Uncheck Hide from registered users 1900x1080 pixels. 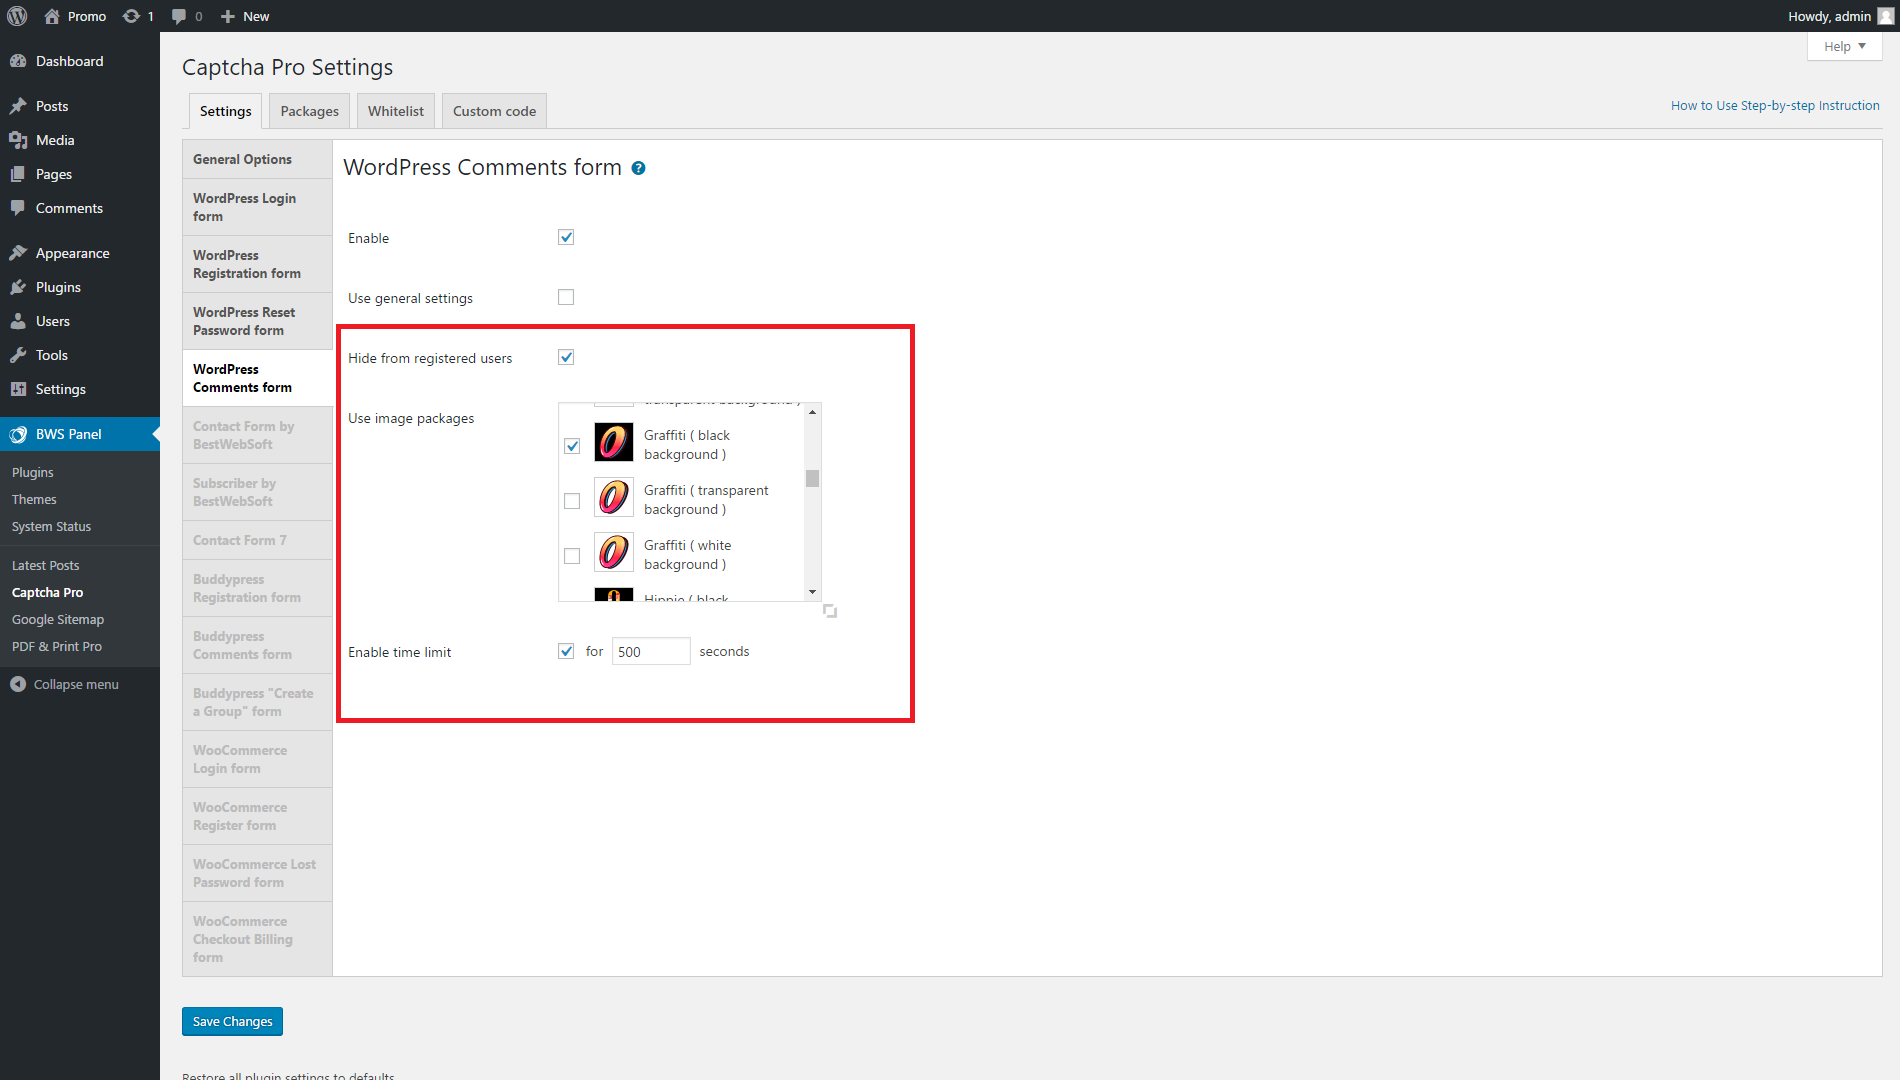(566, 357)
